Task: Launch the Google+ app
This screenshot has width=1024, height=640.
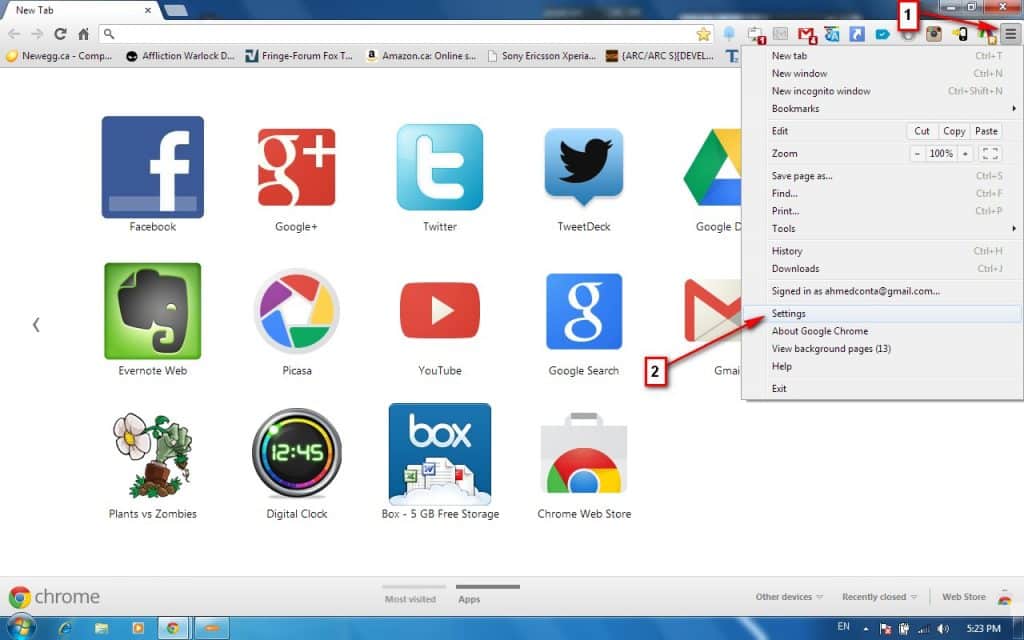Action: pos(296,167)
